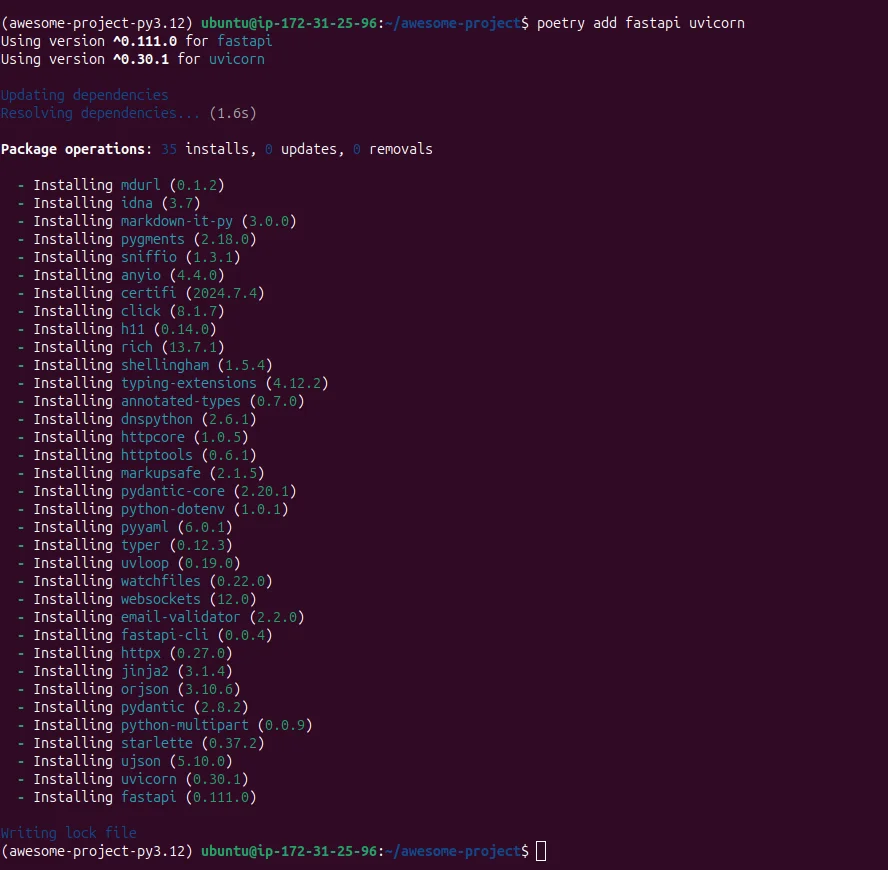Click the terminal cursor at the final prompt
888x870 pixels.
tap(541, 851)
